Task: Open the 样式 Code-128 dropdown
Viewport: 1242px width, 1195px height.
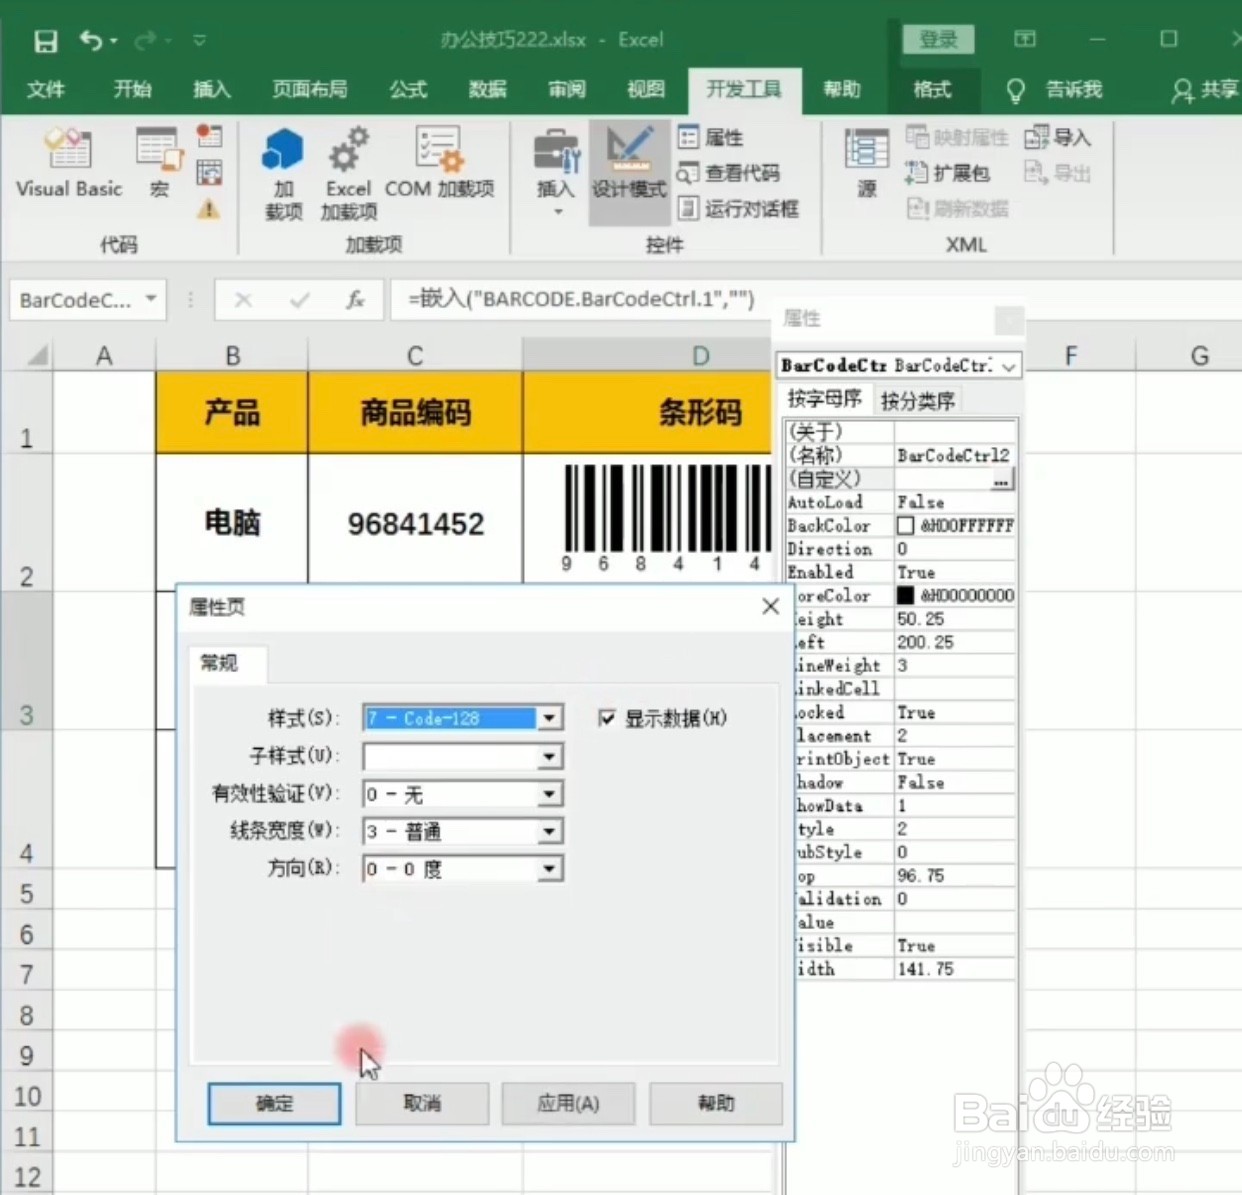Action: (x=548, y=718)
